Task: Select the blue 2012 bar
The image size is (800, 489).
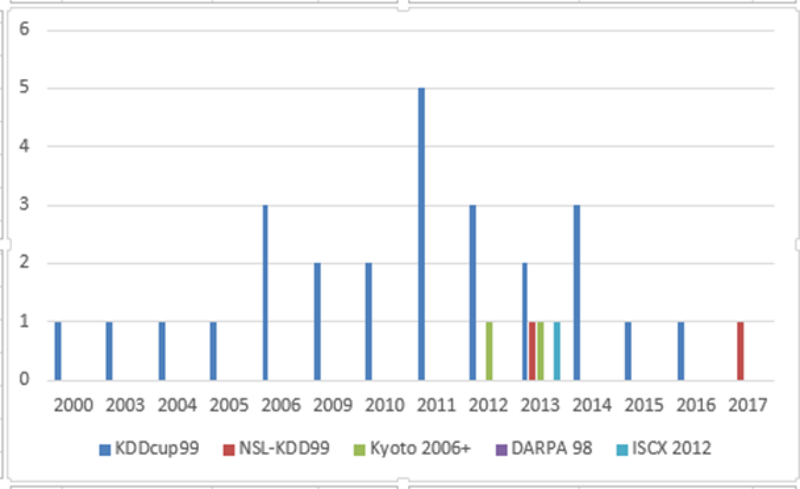Action: [473, 292]
